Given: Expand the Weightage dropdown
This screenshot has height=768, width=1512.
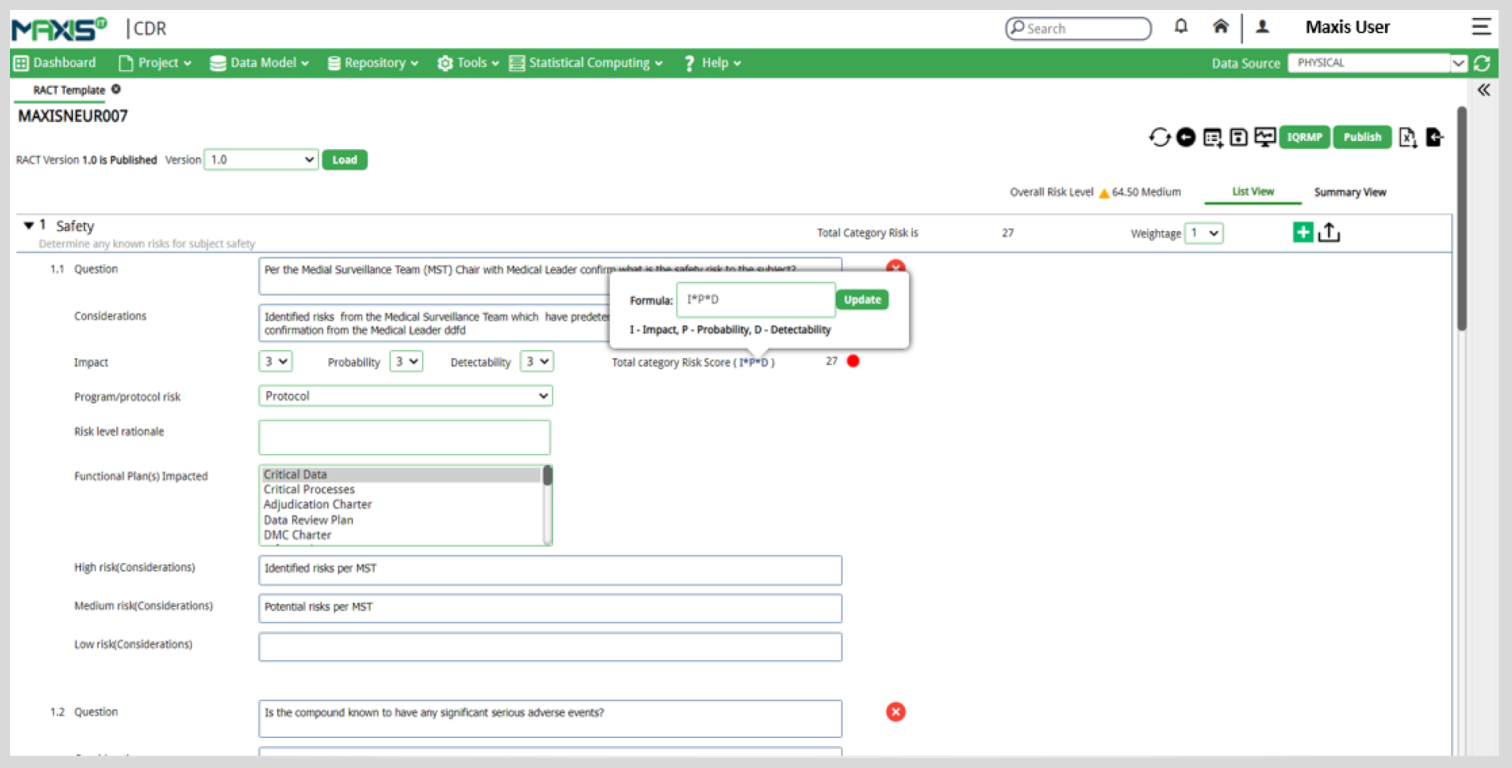Looking at the screenshot, I should (x=1204, y=233).
